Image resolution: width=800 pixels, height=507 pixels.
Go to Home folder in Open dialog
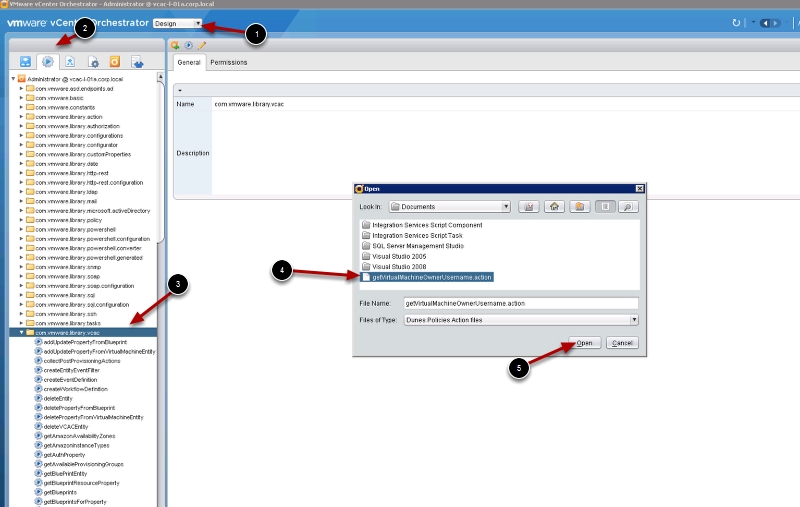[553, 206]
